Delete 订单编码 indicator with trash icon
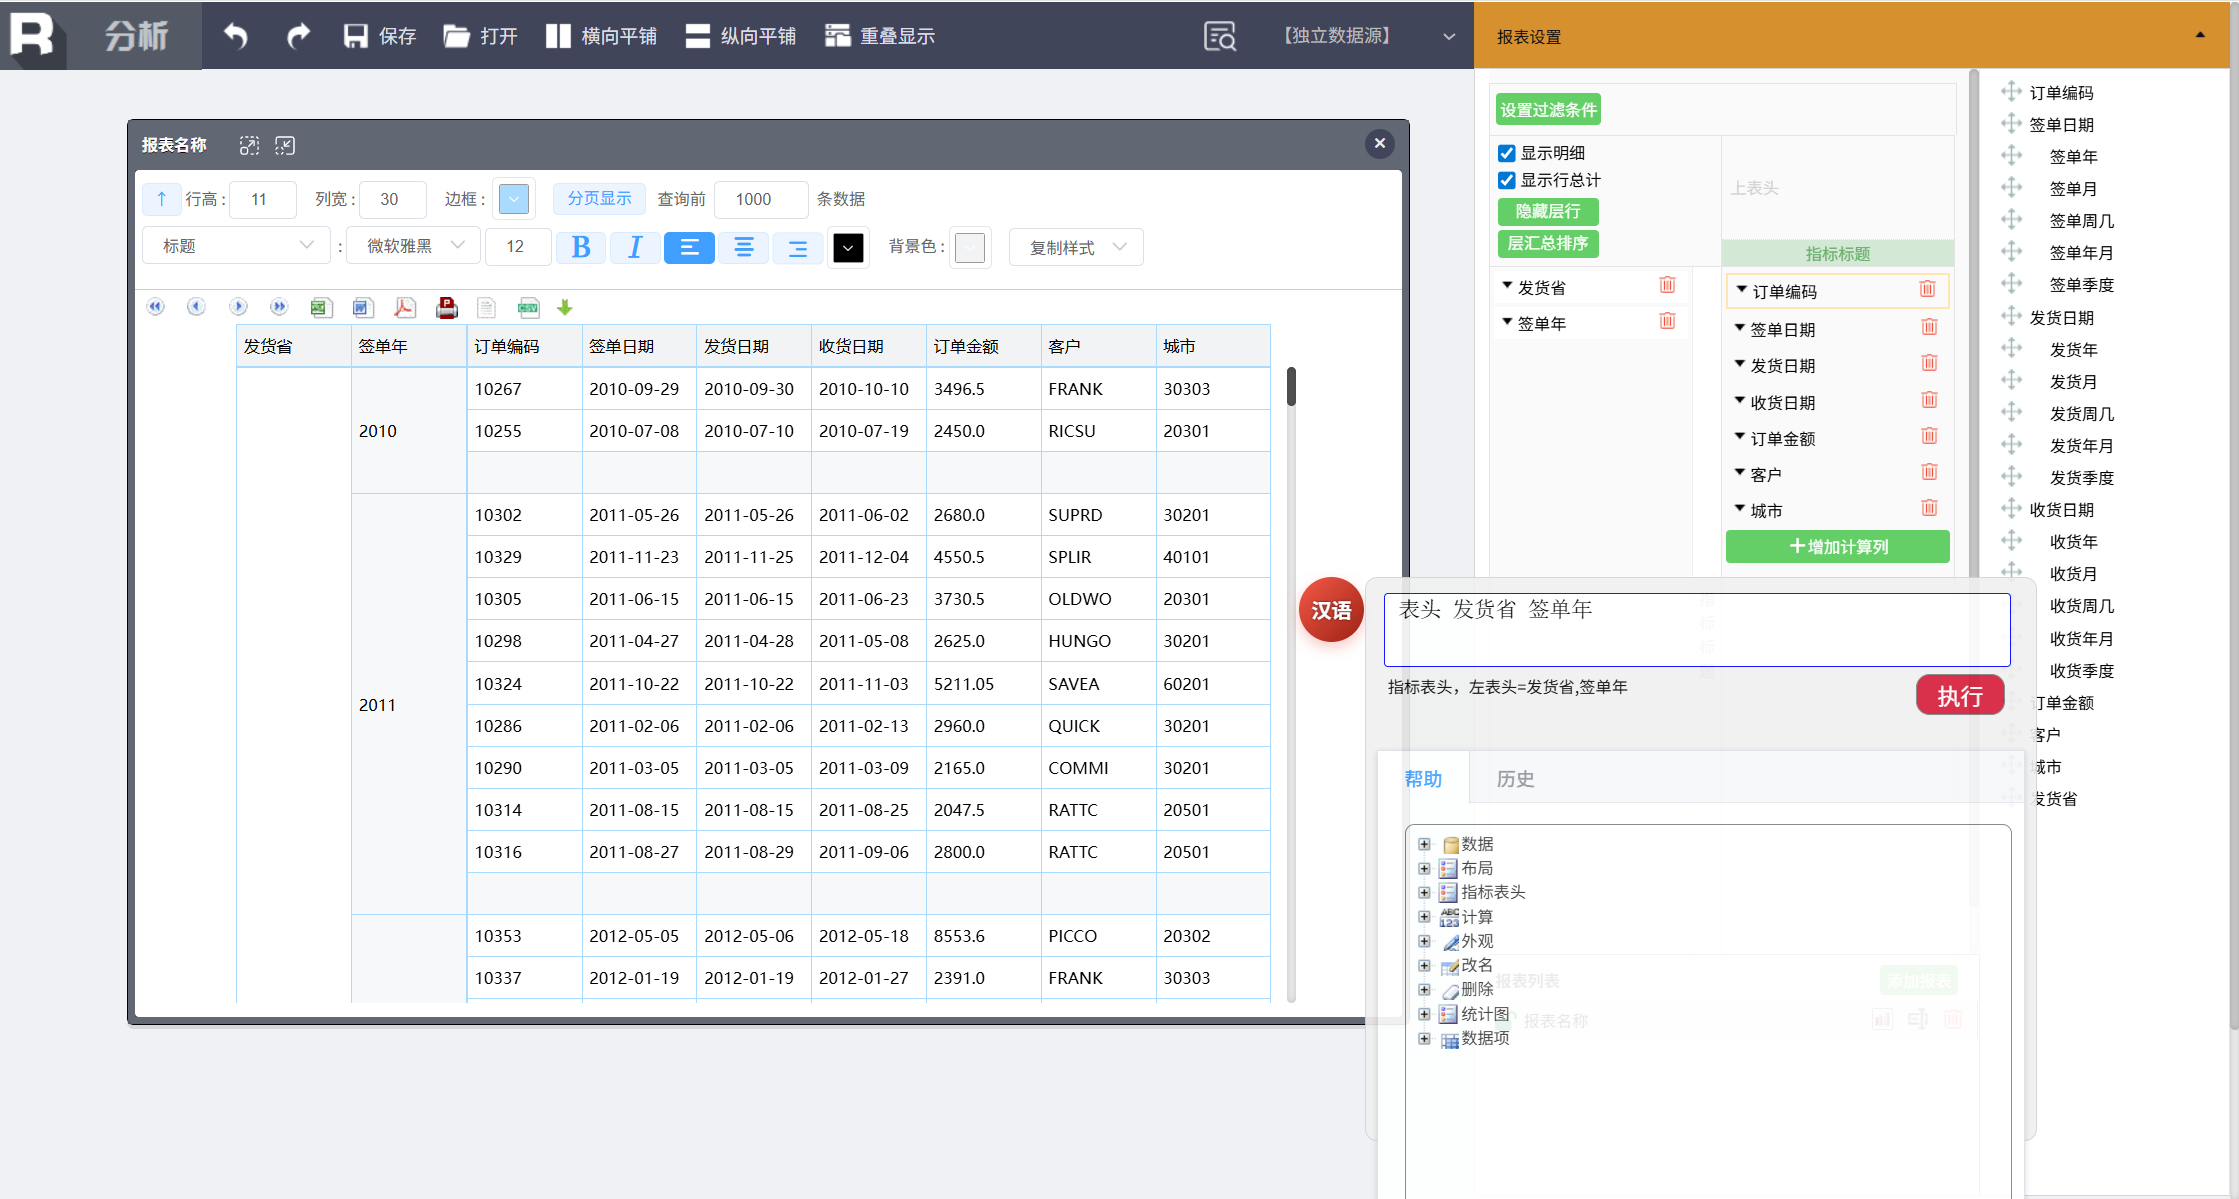 click(1927, 290)
